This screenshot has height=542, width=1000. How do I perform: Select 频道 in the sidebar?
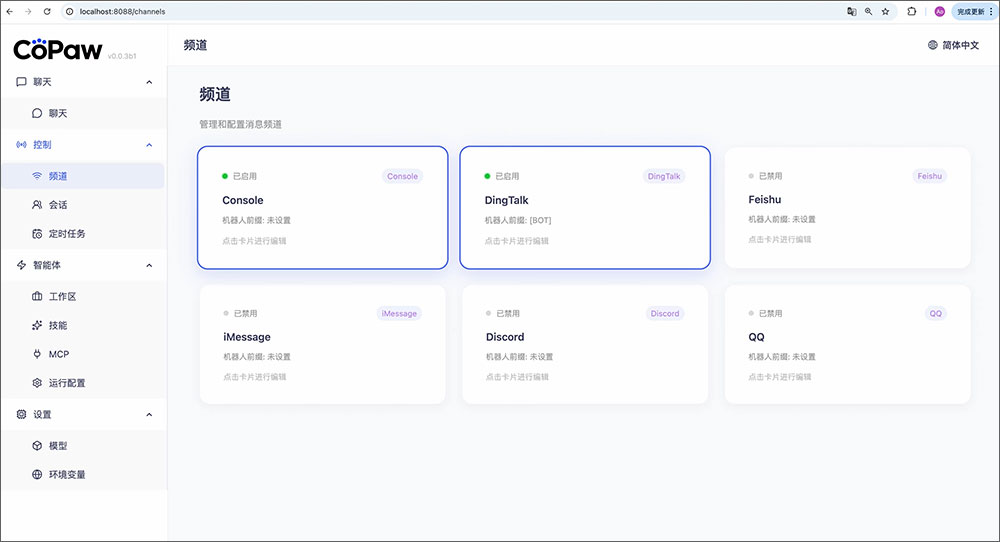point(83,176)
